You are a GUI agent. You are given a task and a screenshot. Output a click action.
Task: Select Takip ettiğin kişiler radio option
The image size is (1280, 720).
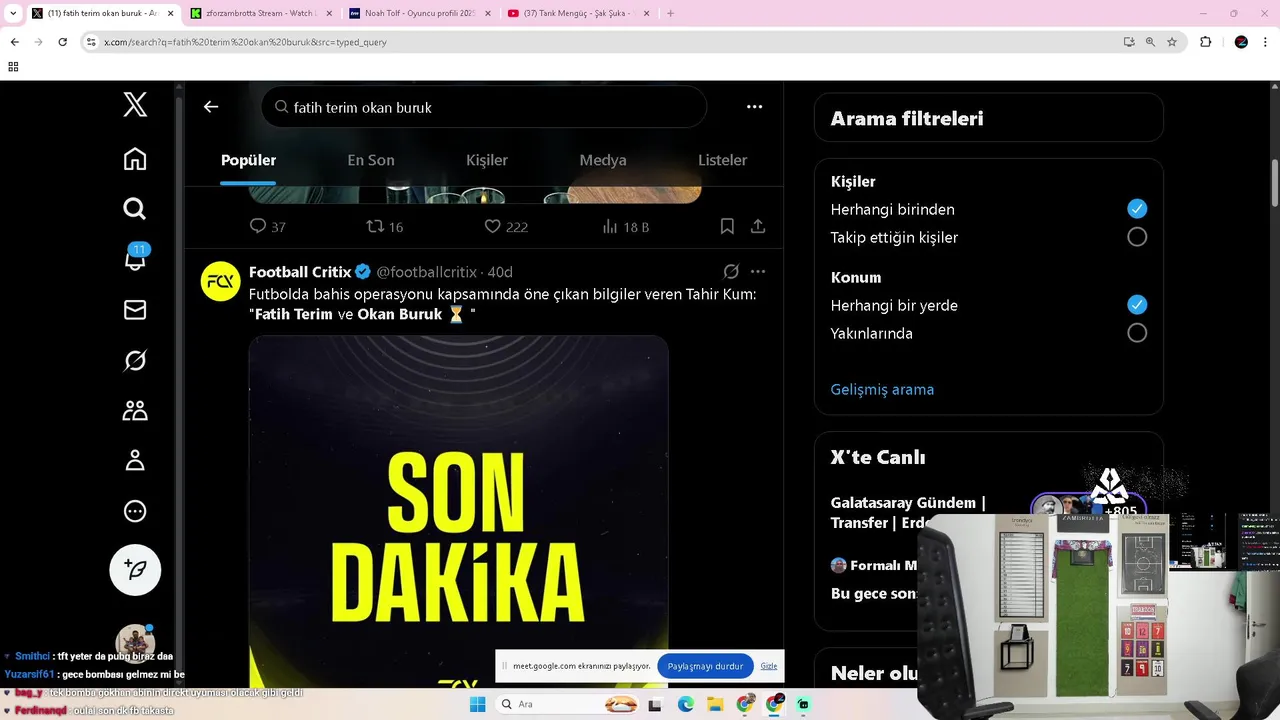[x=1137, y=237]
